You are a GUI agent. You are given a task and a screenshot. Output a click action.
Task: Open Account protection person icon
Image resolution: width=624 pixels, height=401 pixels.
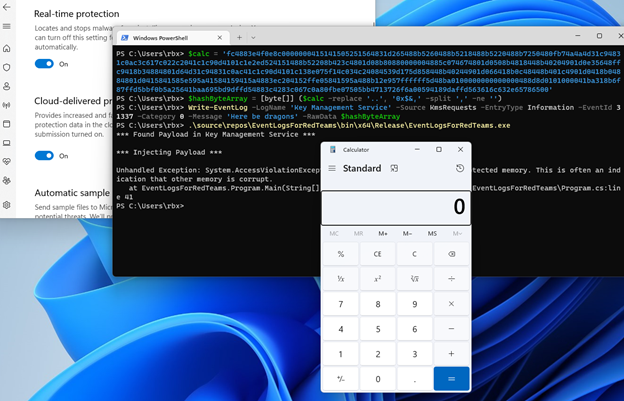[x=7, y=85]
